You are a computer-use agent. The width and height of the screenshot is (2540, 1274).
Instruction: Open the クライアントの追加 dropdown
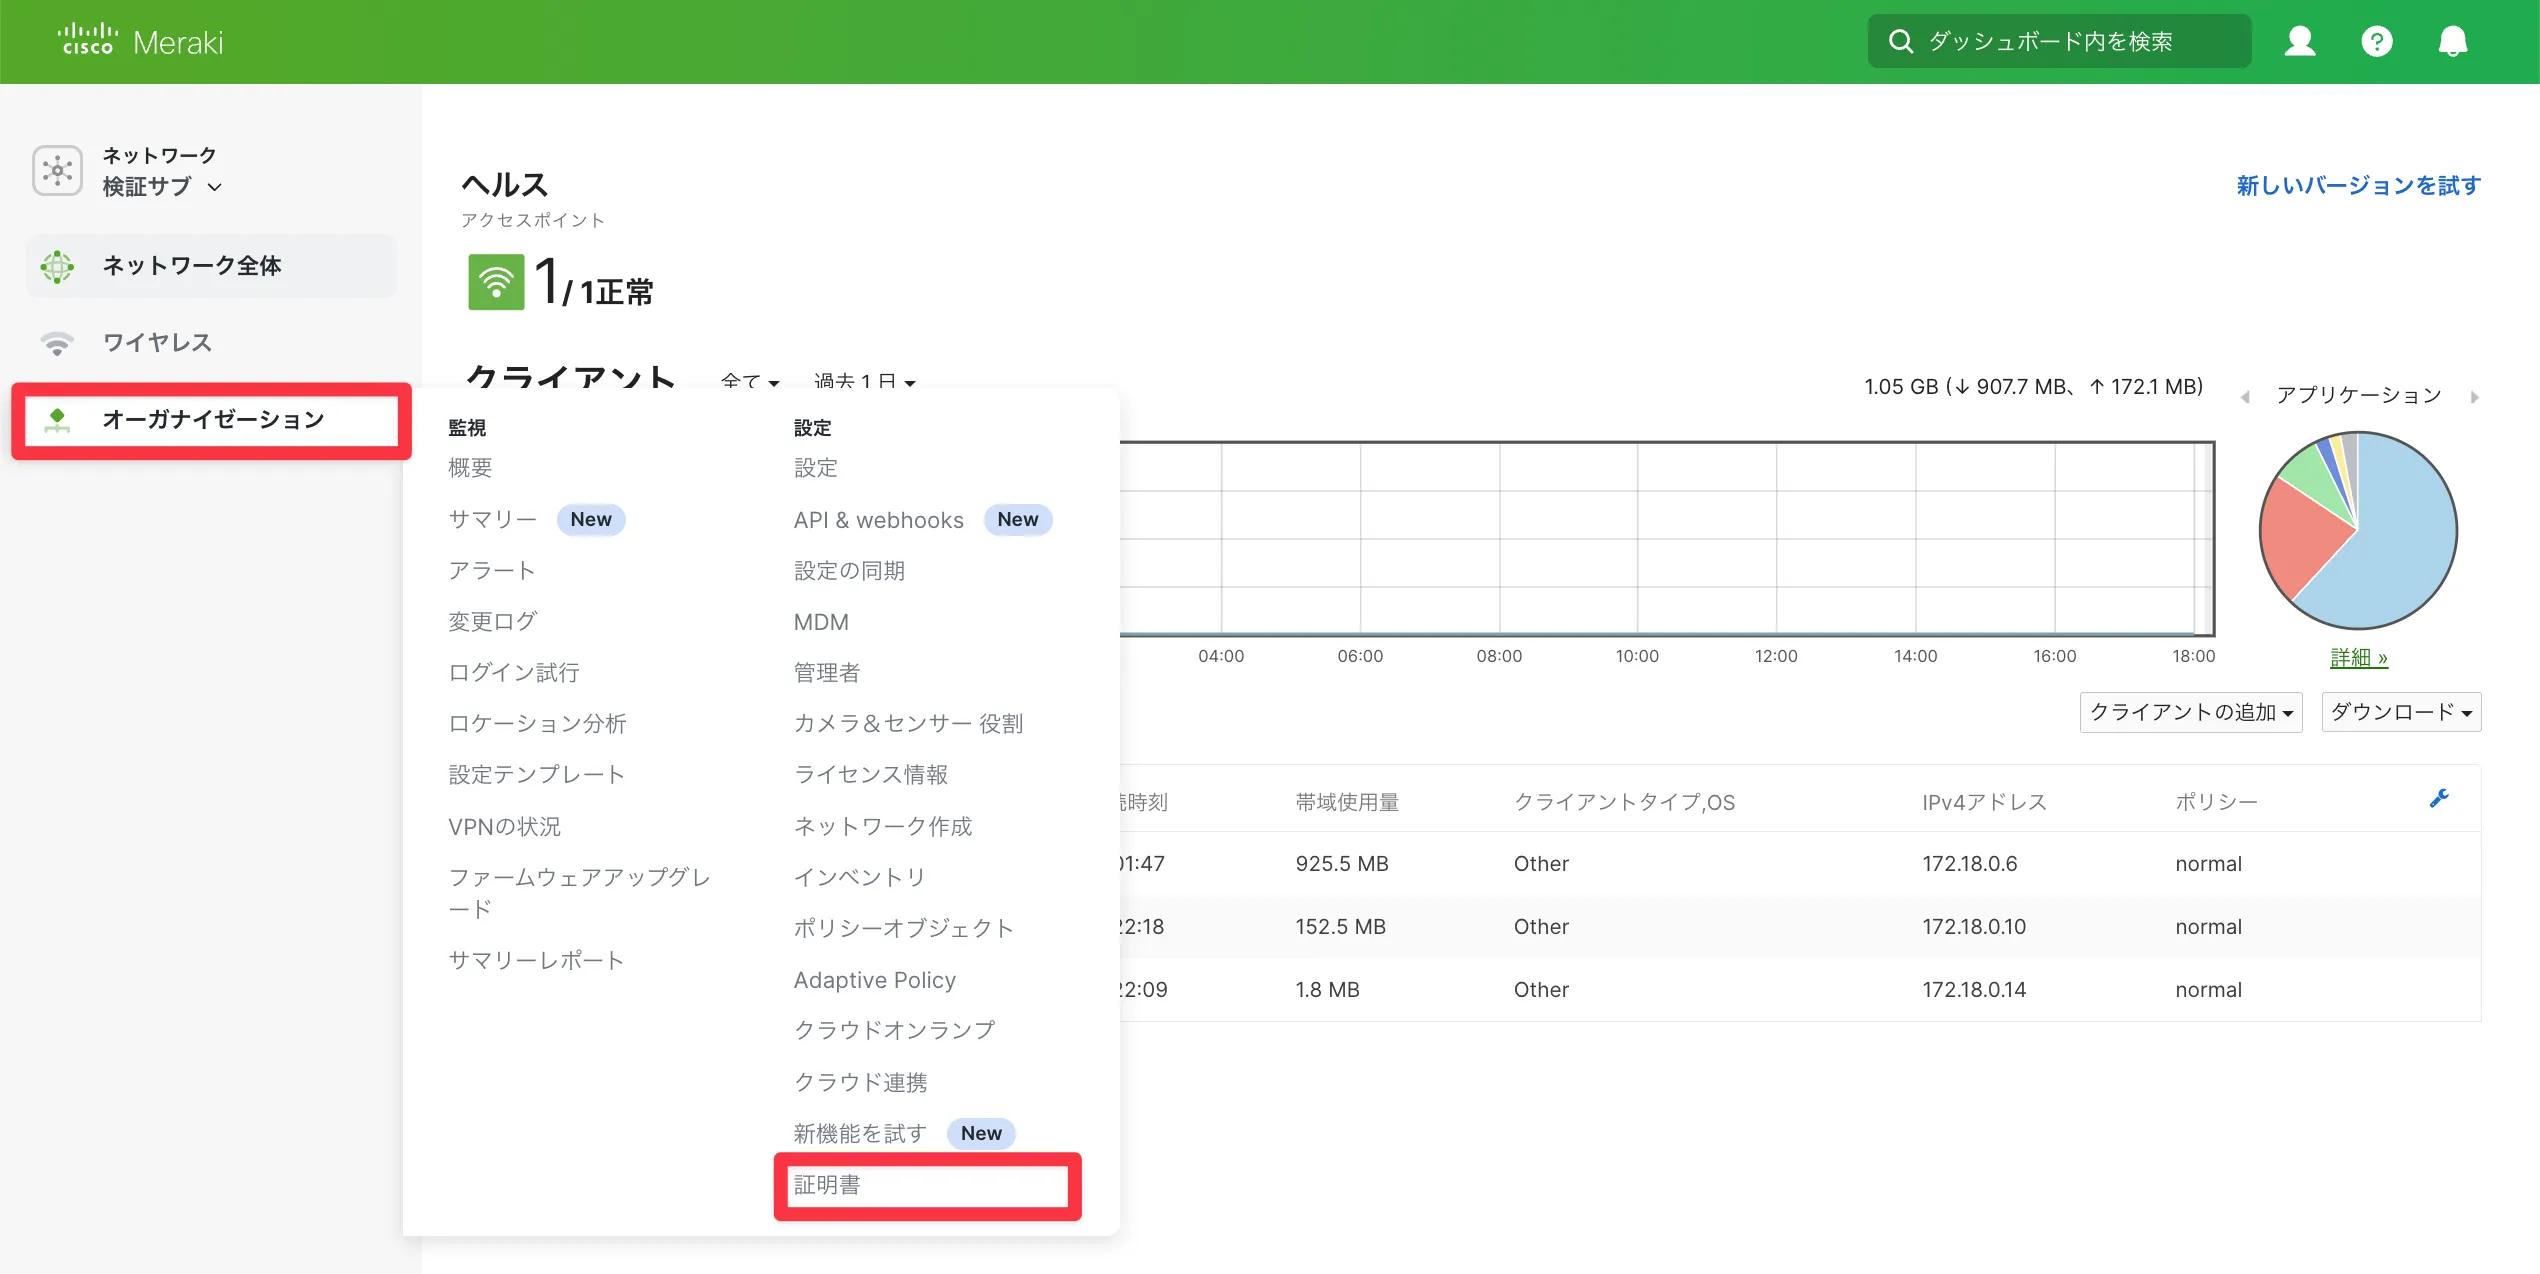(x=2191, y=712)
